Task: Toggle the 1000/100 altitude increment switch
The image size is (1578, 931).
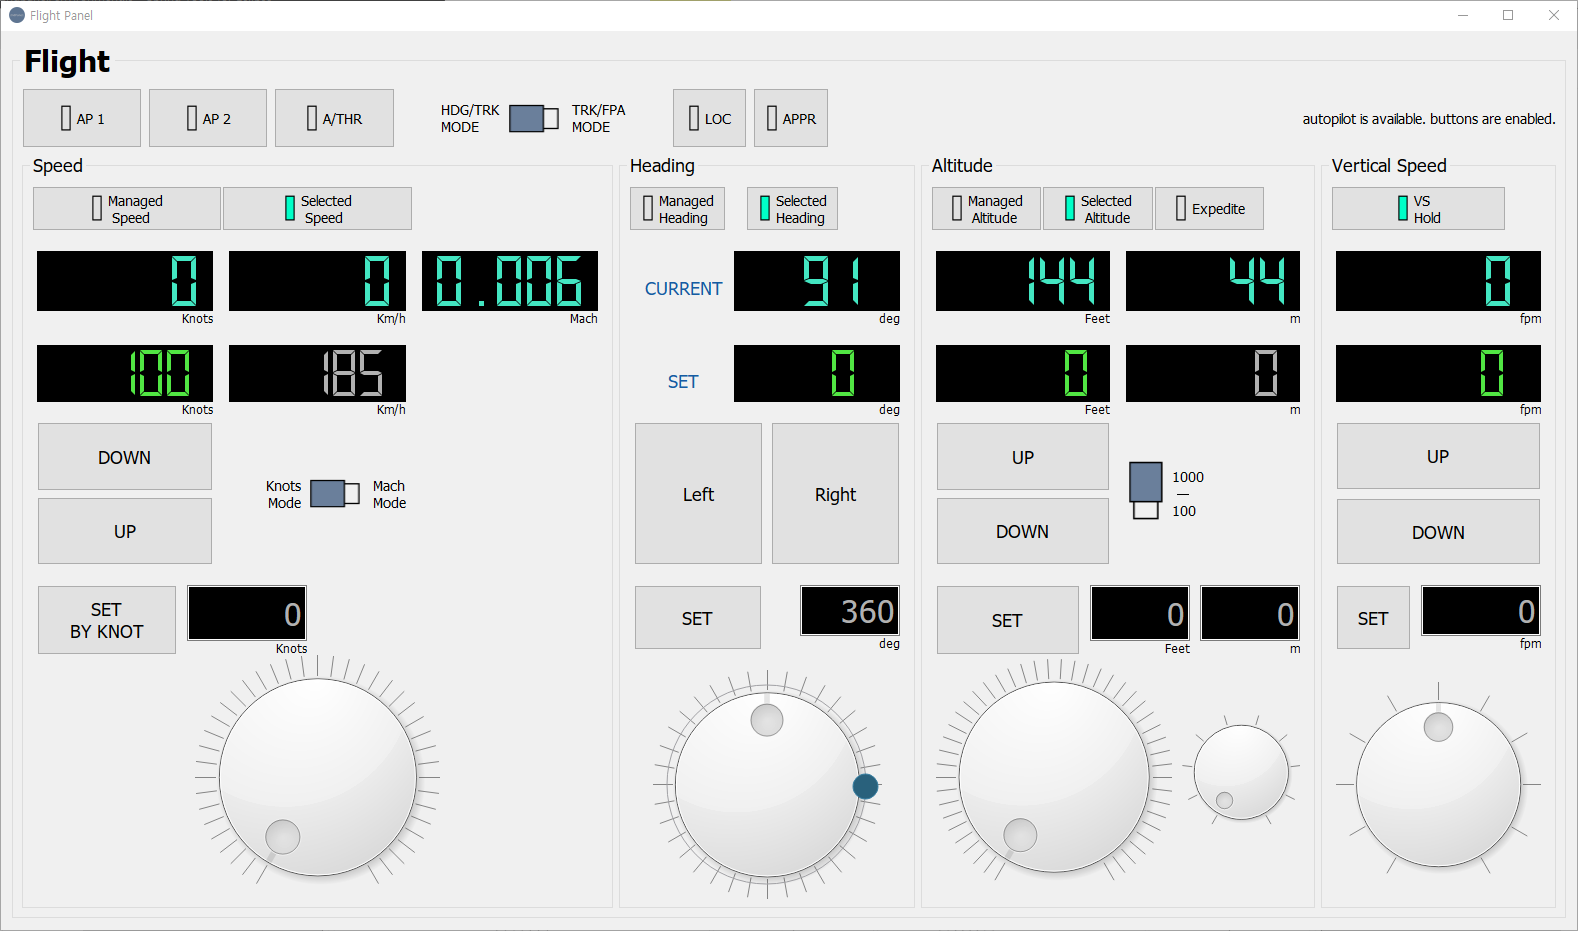Action: [x=1146, y=490]
